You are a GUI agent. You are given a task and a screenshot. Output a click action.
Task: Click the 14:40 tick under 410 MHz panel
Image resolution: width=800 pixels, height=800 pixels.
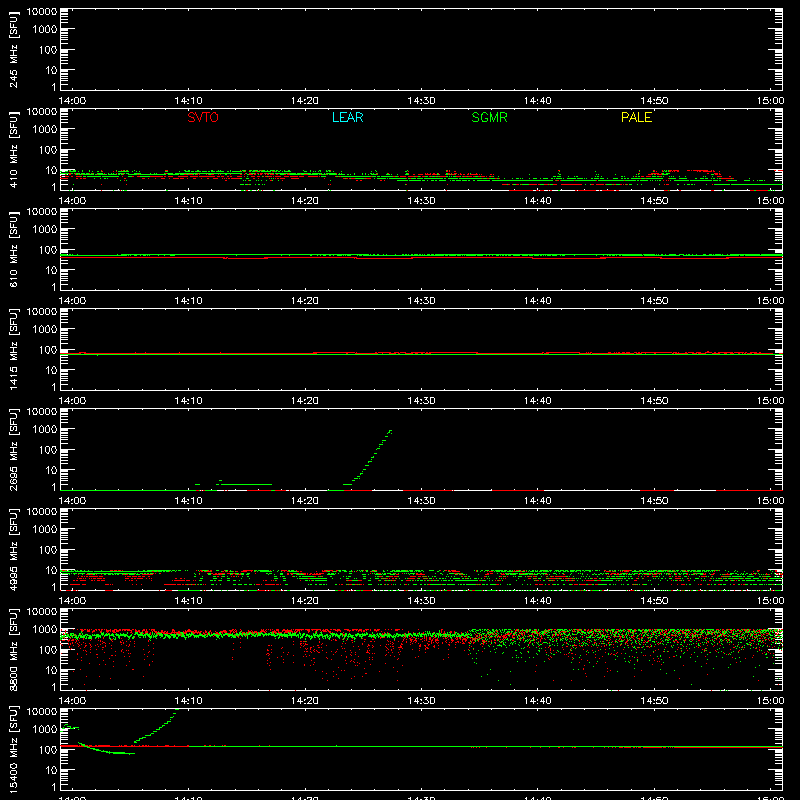[x=538, y=201]
